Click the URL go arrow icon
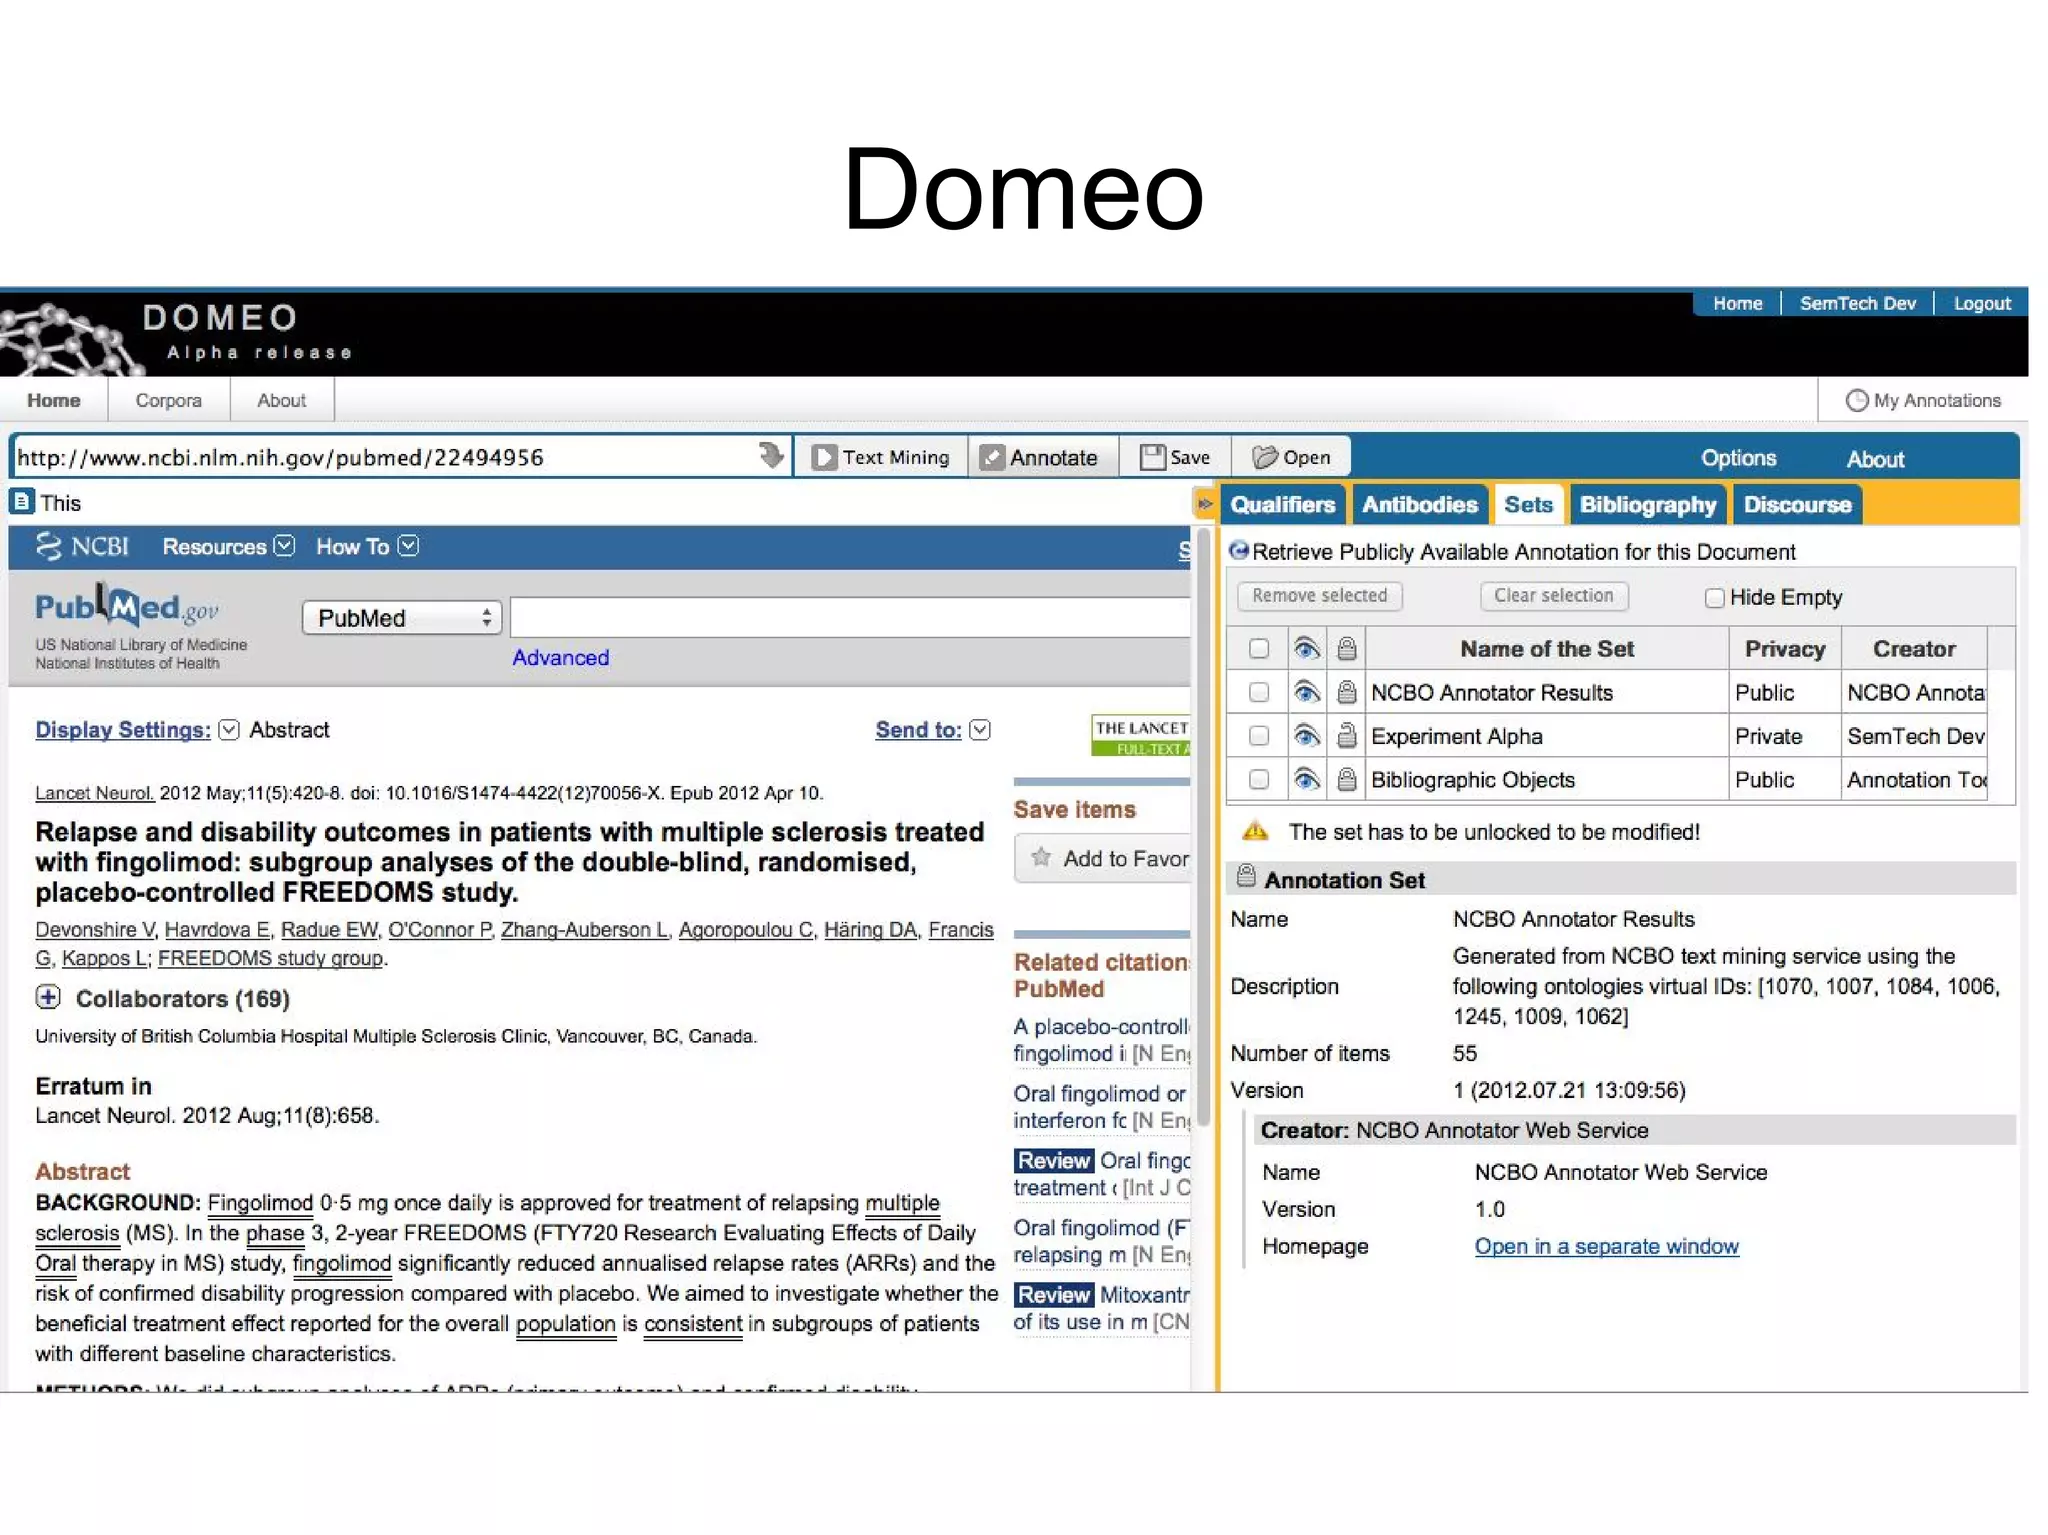 tap(771, 456)
